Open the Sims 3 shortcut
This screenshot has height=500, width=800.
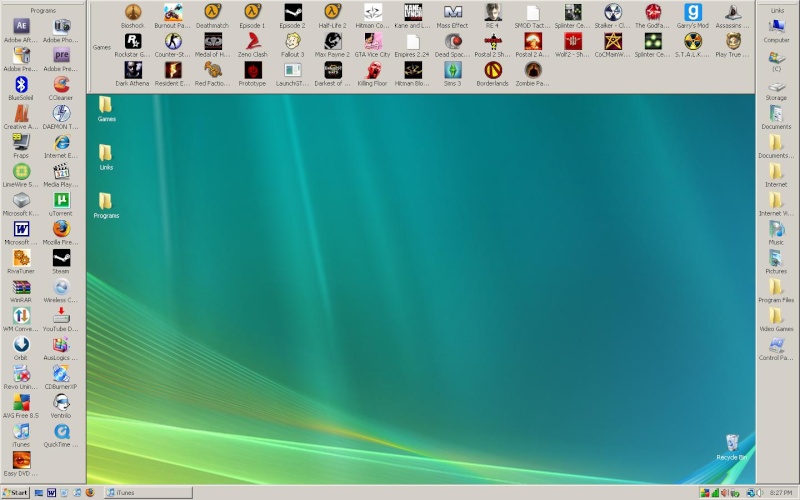pyautogui.click(x=453, y=73)
